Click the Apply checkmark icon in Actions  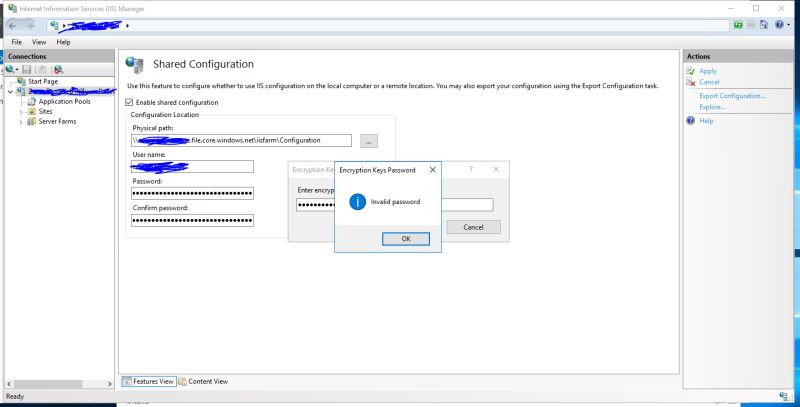690,71
